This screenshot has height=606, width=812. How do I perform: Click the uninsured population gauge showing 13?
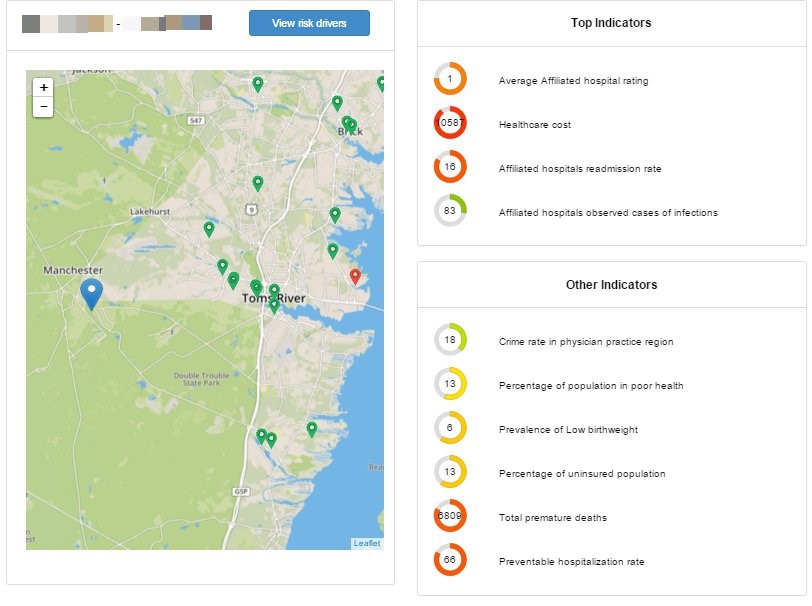tap(450, 472)
